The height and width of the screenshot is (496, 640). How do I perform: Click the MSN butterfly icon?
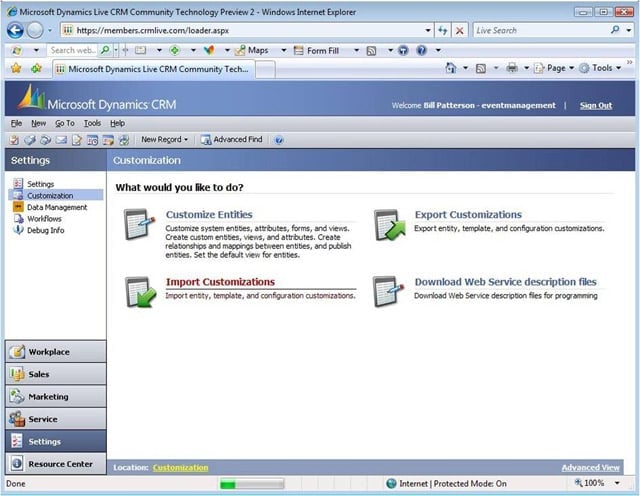[x=209, y=50]
